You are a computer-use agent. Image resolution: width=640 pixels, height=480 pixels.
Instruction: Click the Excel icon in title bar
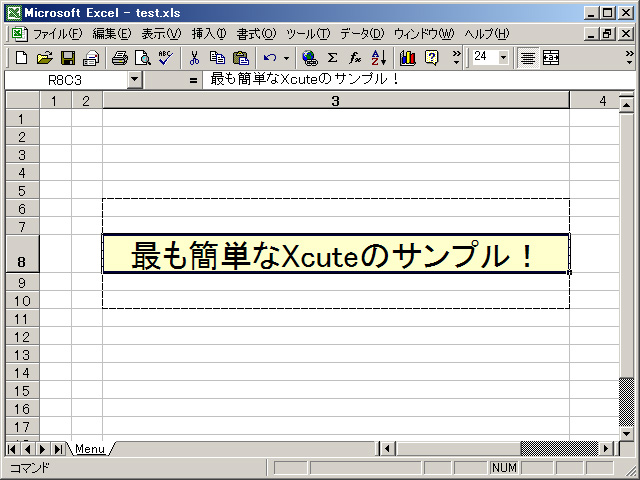point(13,13)
